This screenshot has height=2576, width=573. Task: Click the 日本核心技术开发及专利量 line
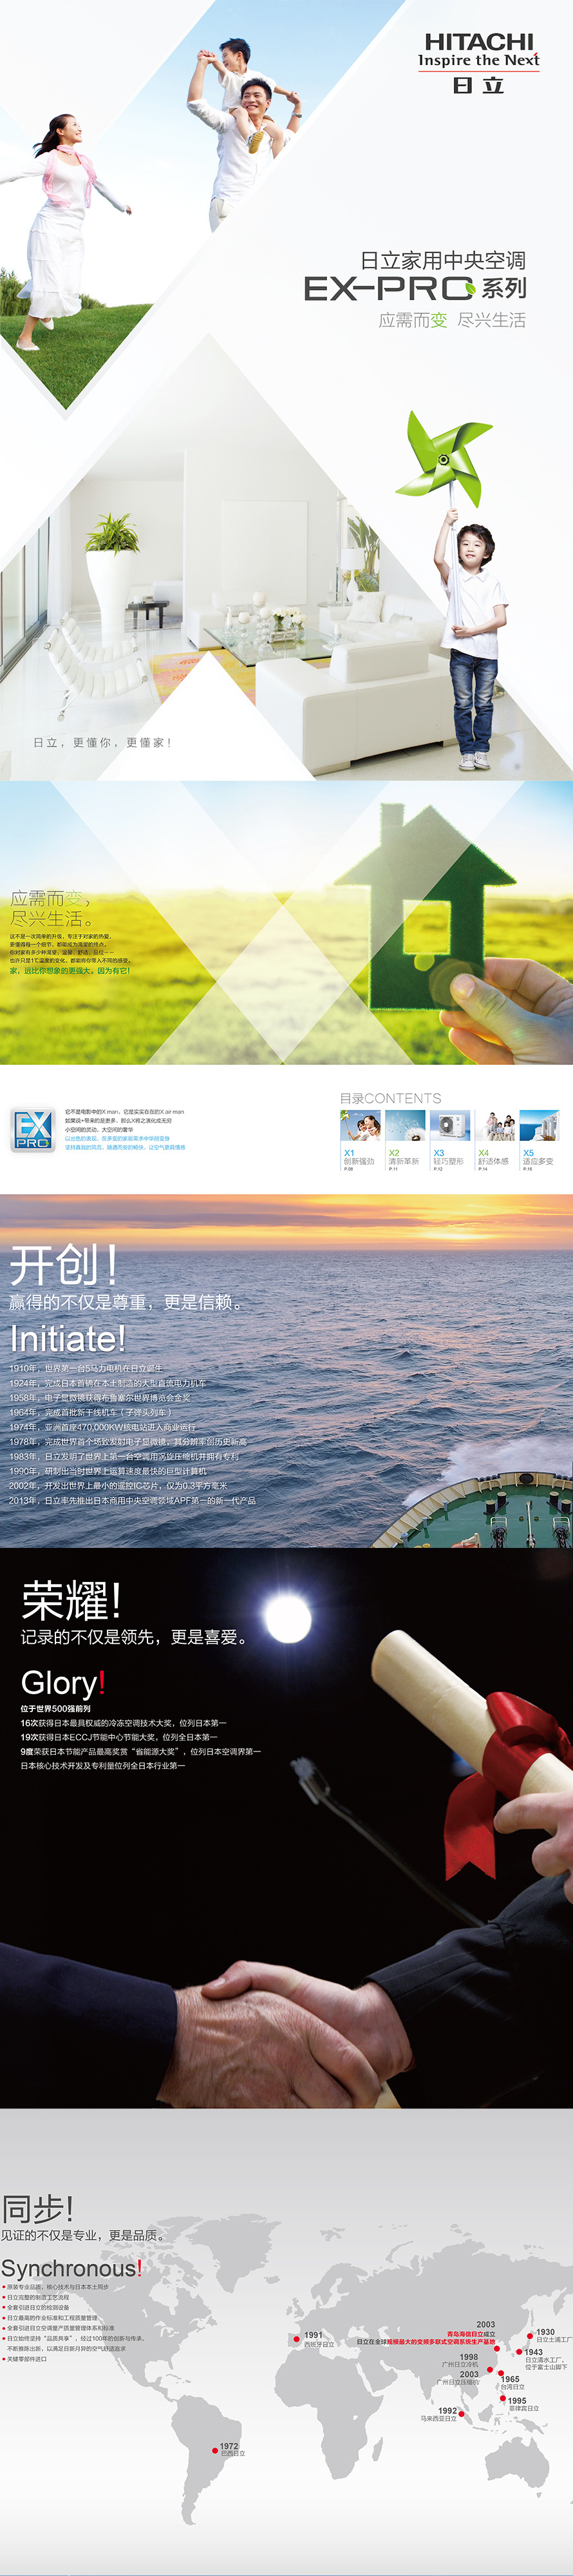point(103,1766)
